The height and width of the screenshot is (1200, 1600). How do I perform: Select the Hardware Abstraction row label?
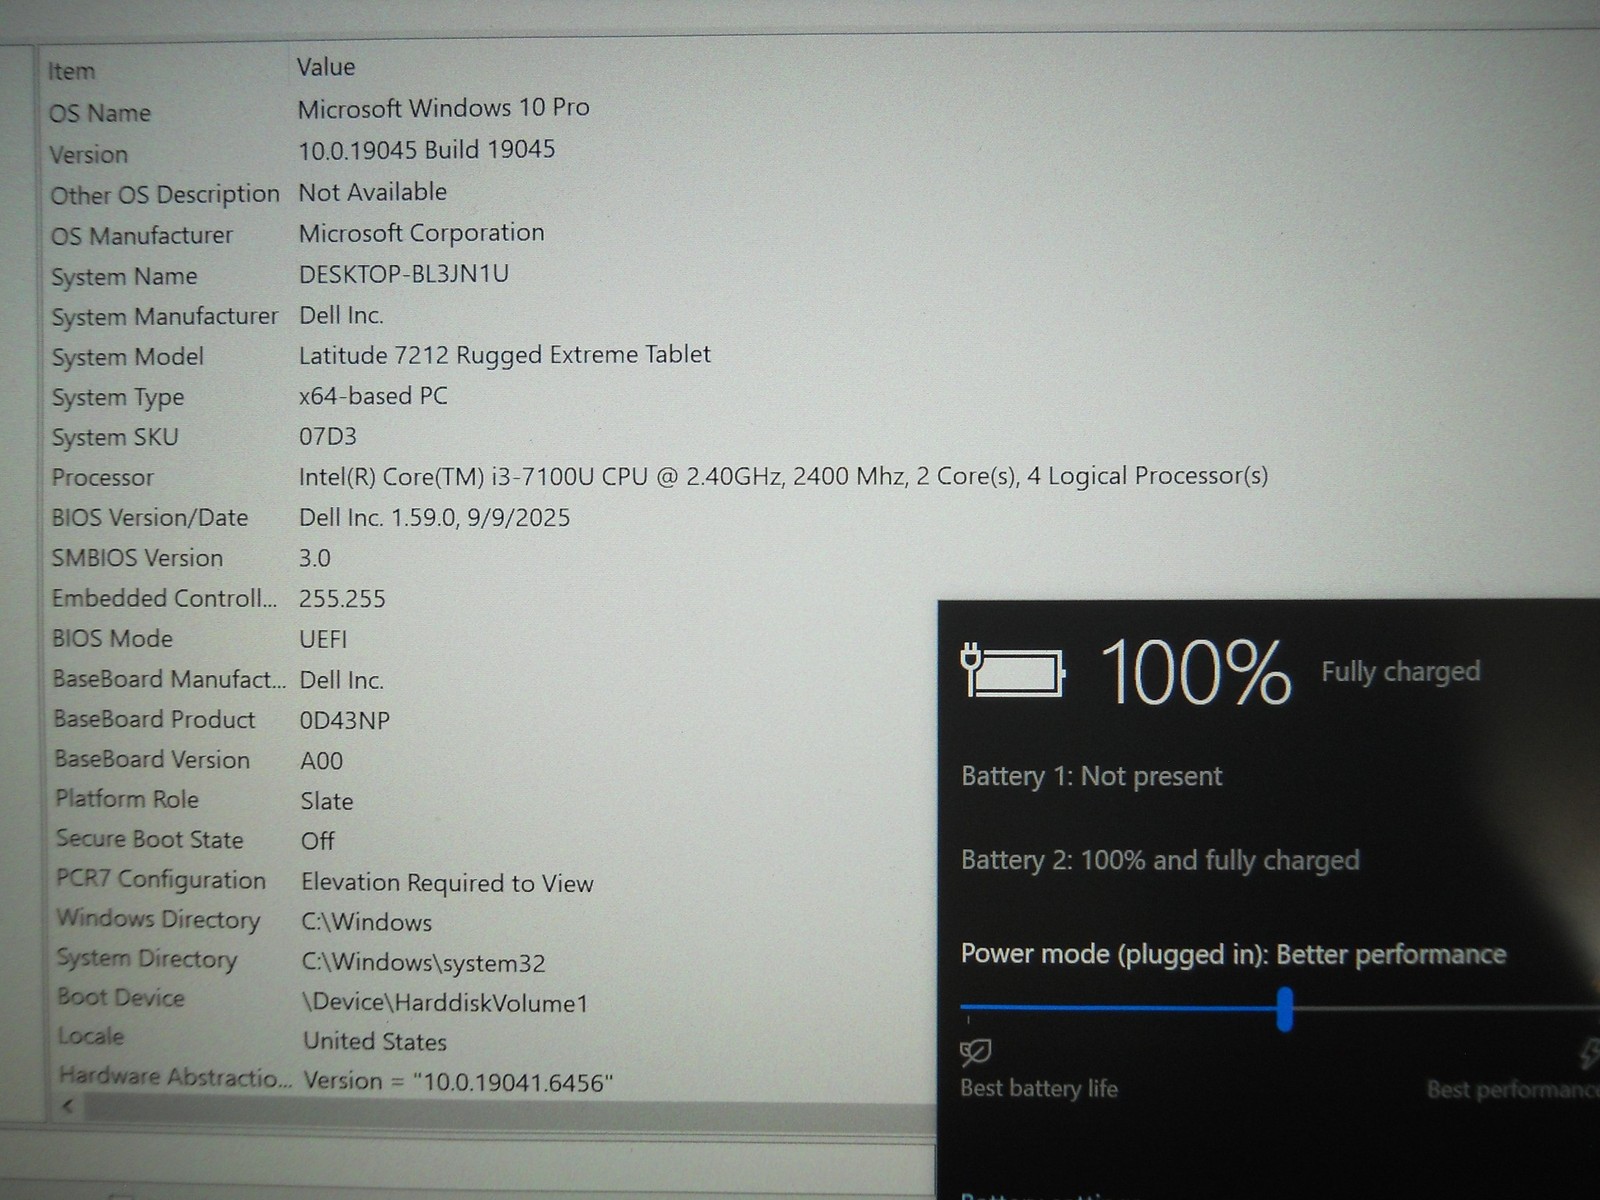[x=176, y=1077]
